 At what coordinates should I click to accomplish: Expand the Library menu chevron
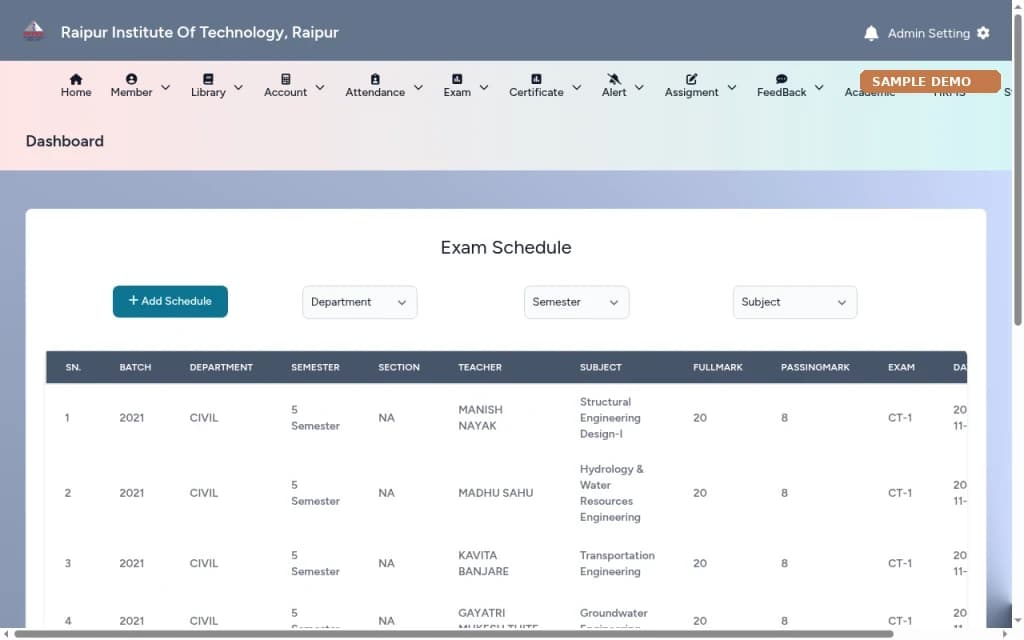pyautogui.click(x=238, y=87)
